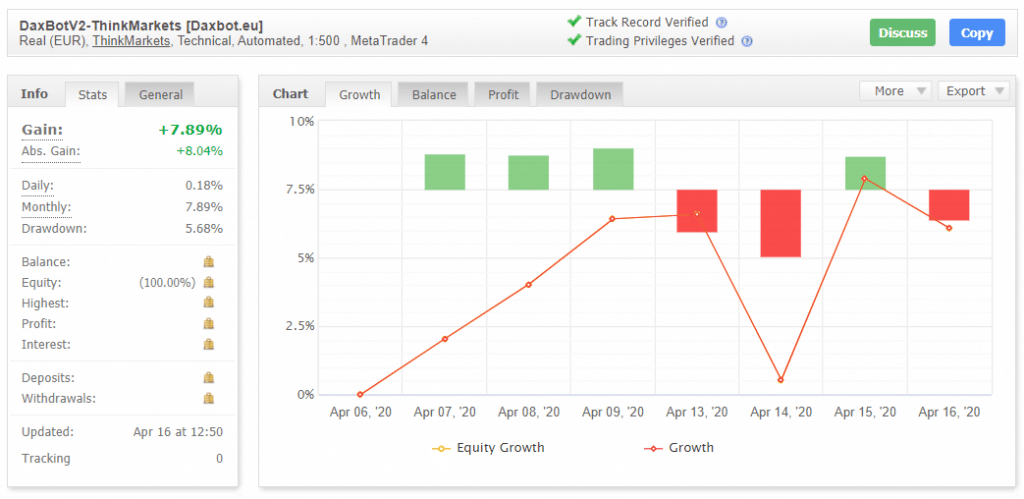Screen dimensions: 1024x499
Task: Click the Trading Privileges Verified help icon
Action: point(747,41)
